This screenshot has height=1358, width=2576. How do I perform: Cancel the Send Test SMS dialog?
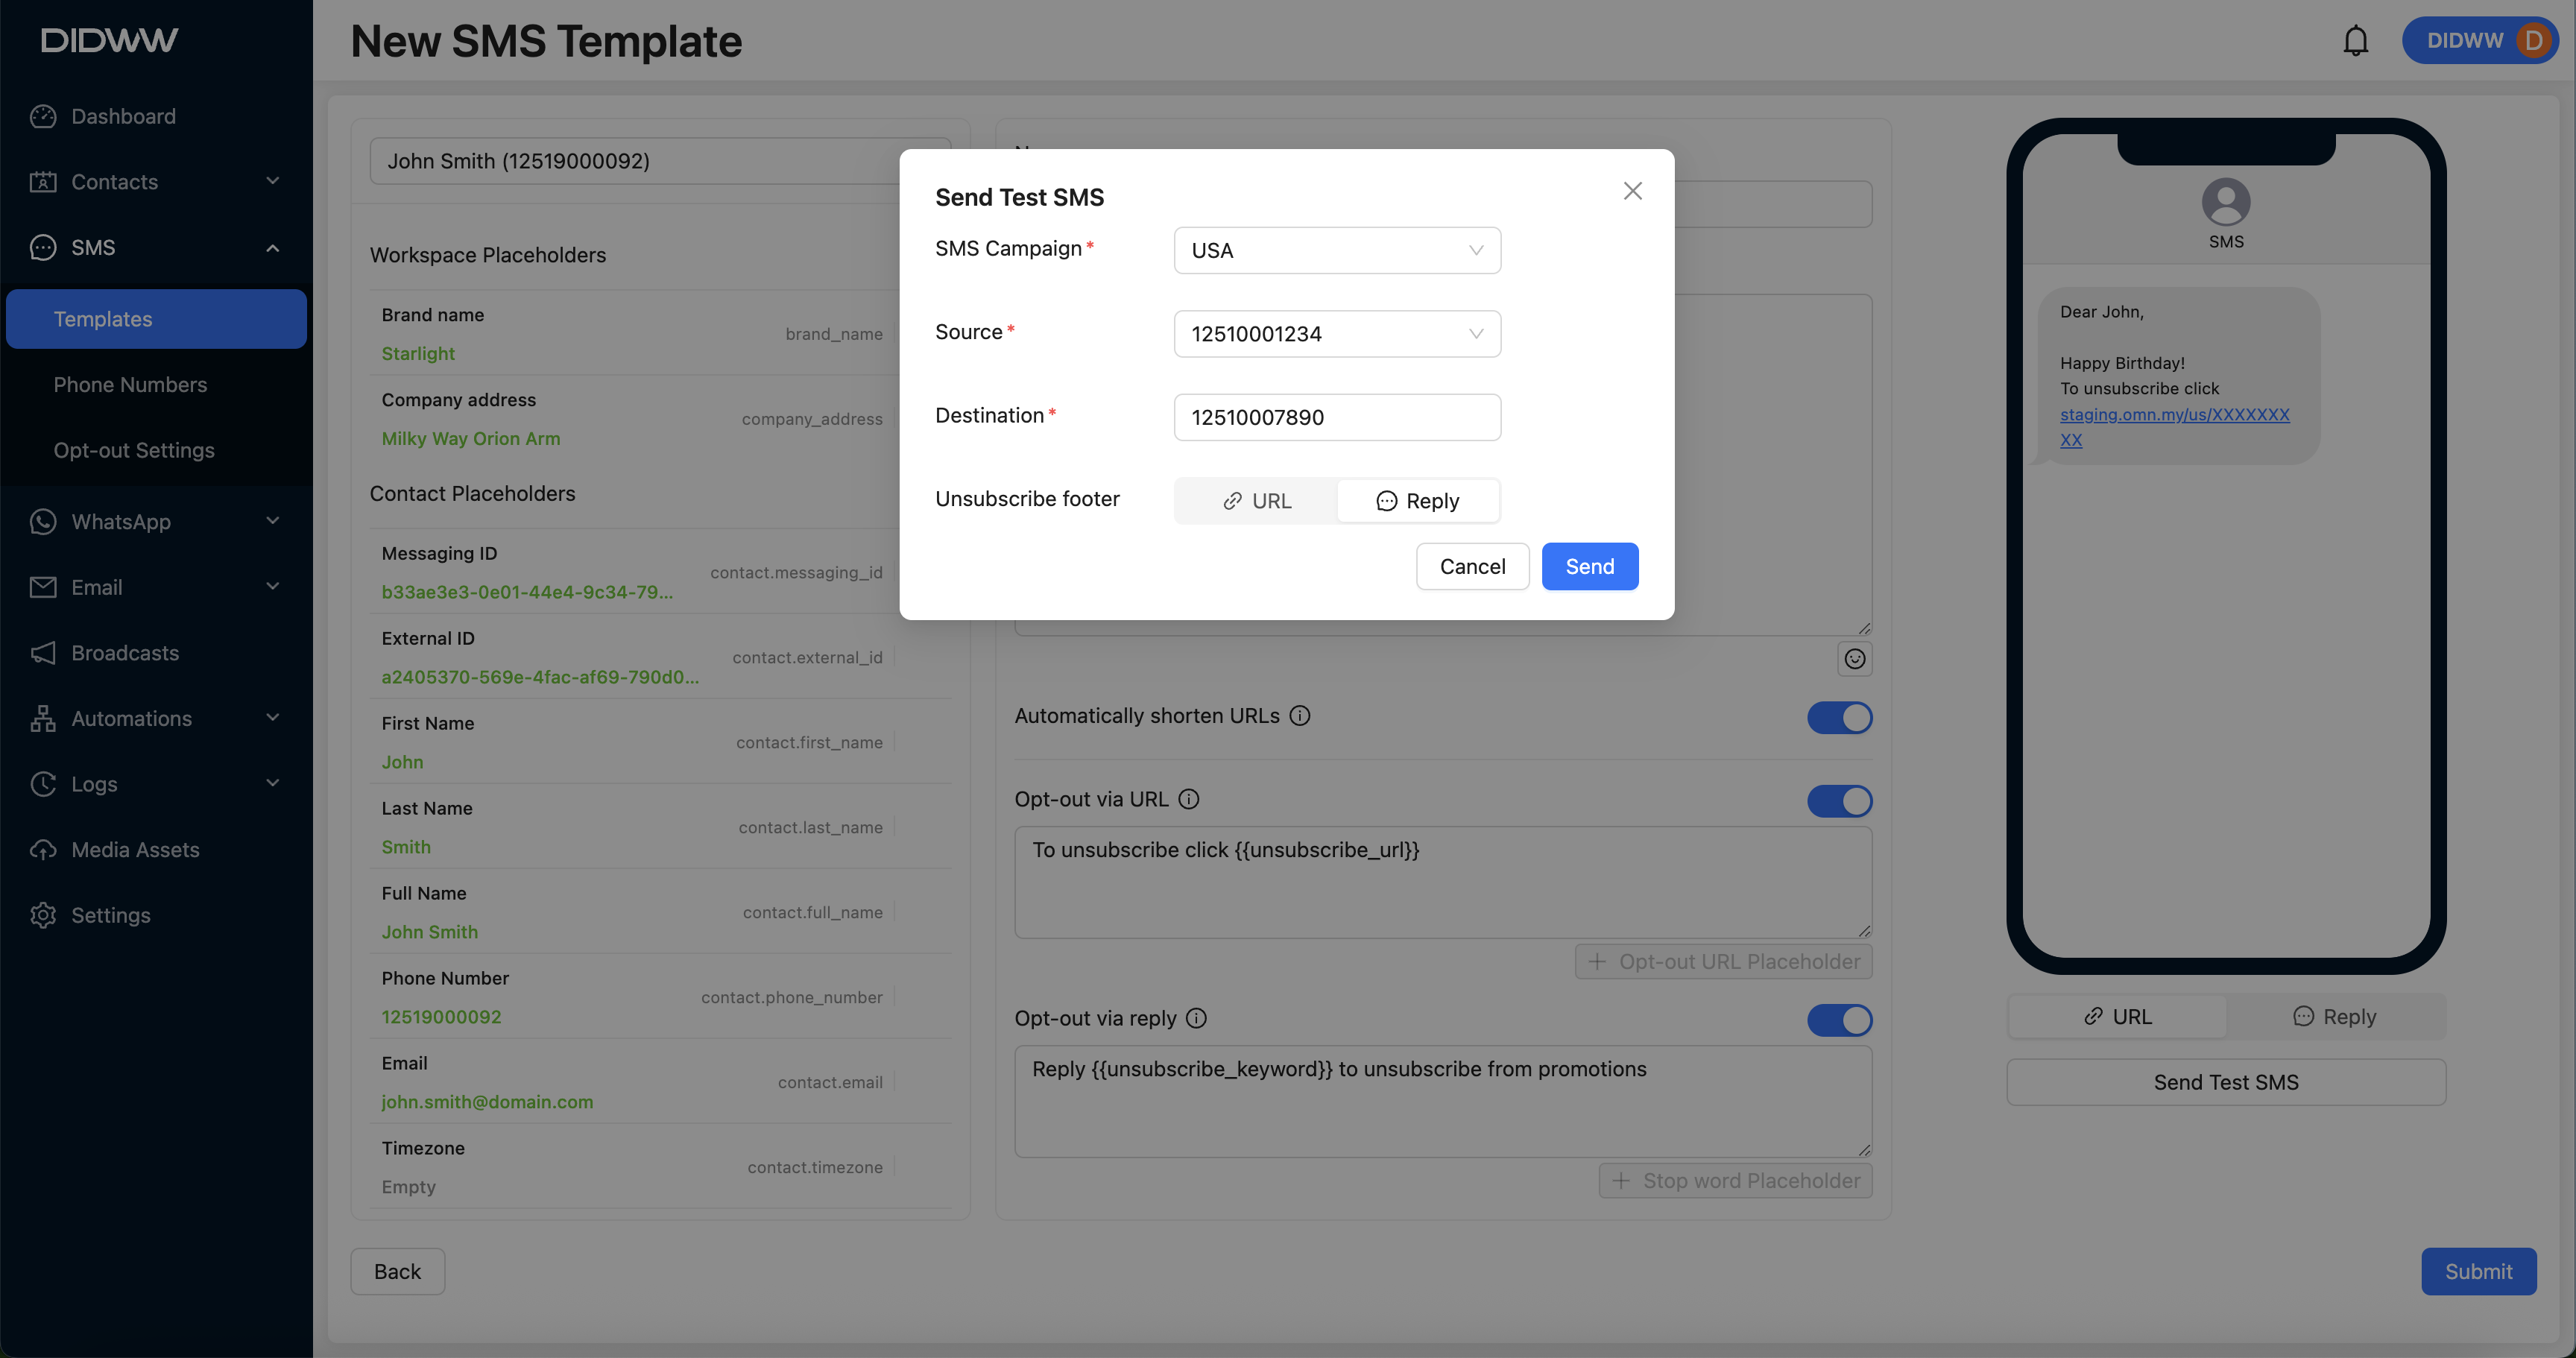tap(1471, 567)
